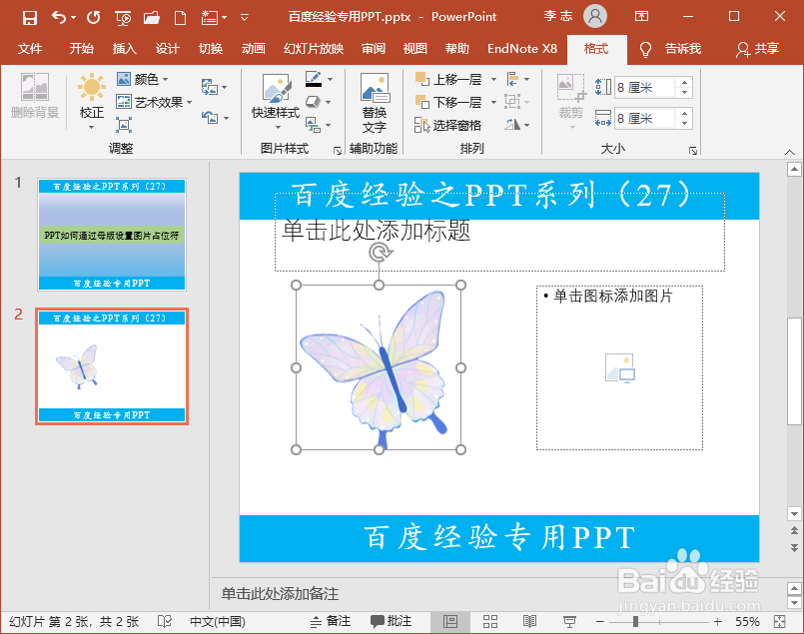
Task: Switch to Slide Sorter view icon
Action: (x=490, y=622)
